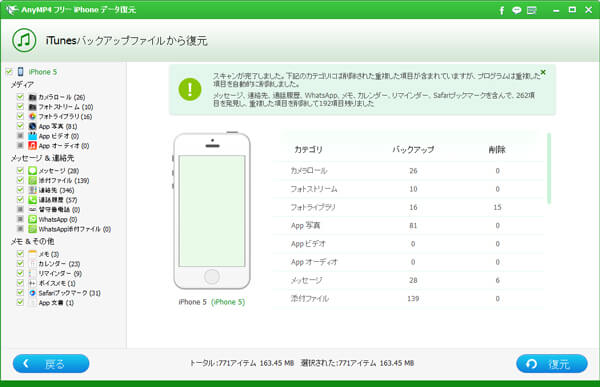Click the (iPhone 5) green device label
The image size is (600, 387).
tap(228, 302)
